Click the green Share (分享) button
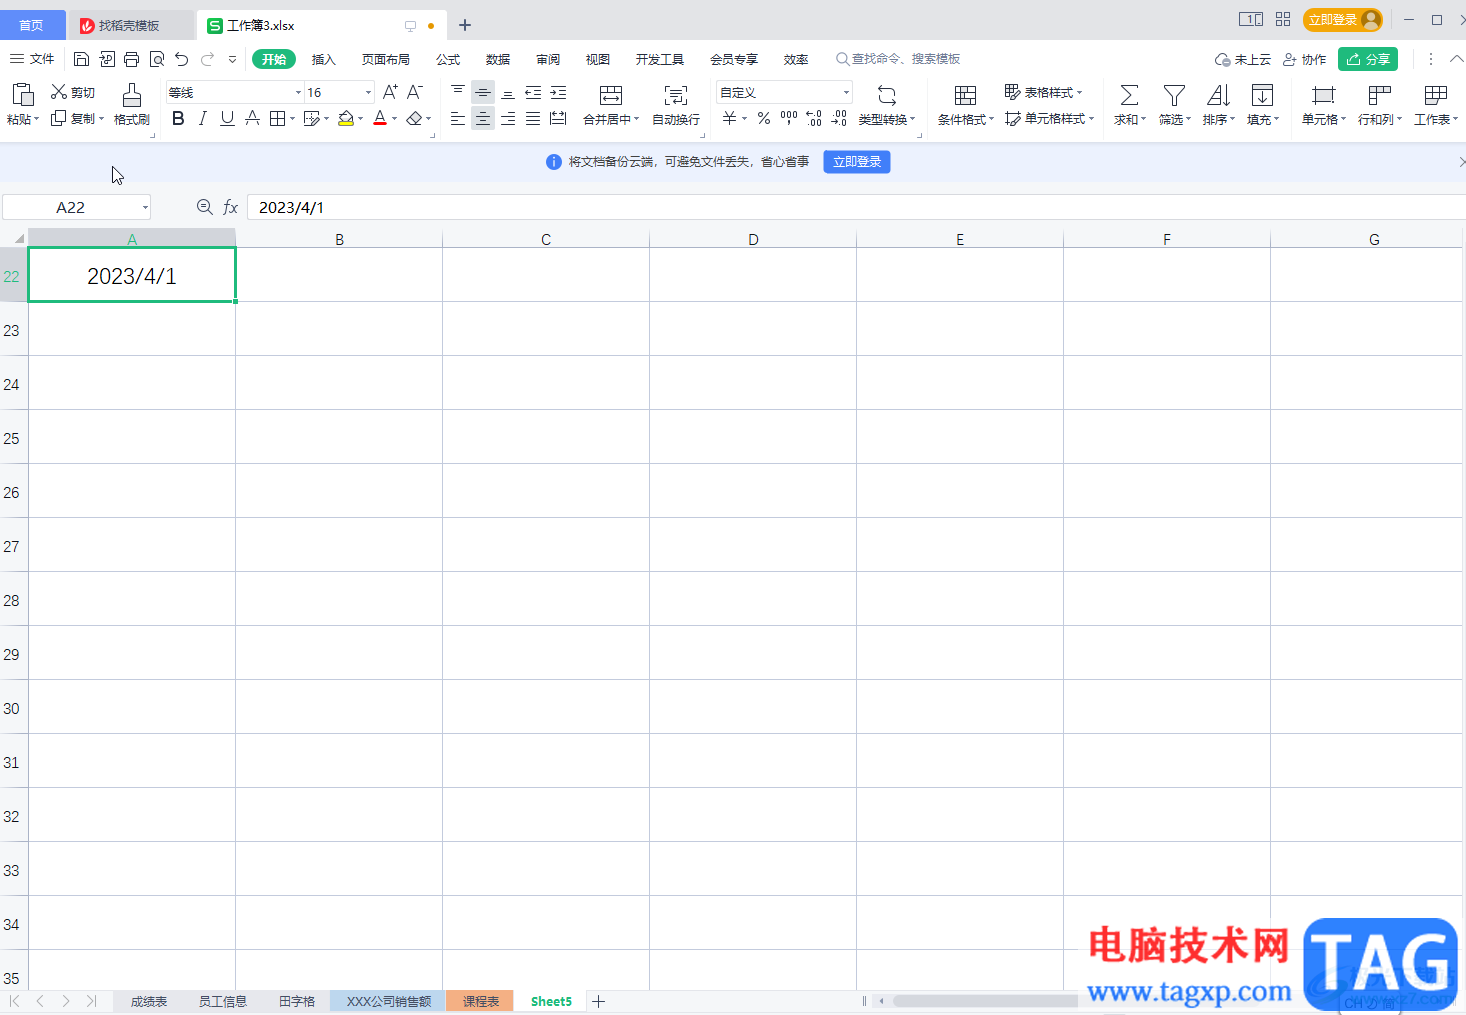1466x1015 pixels. 1368,59
